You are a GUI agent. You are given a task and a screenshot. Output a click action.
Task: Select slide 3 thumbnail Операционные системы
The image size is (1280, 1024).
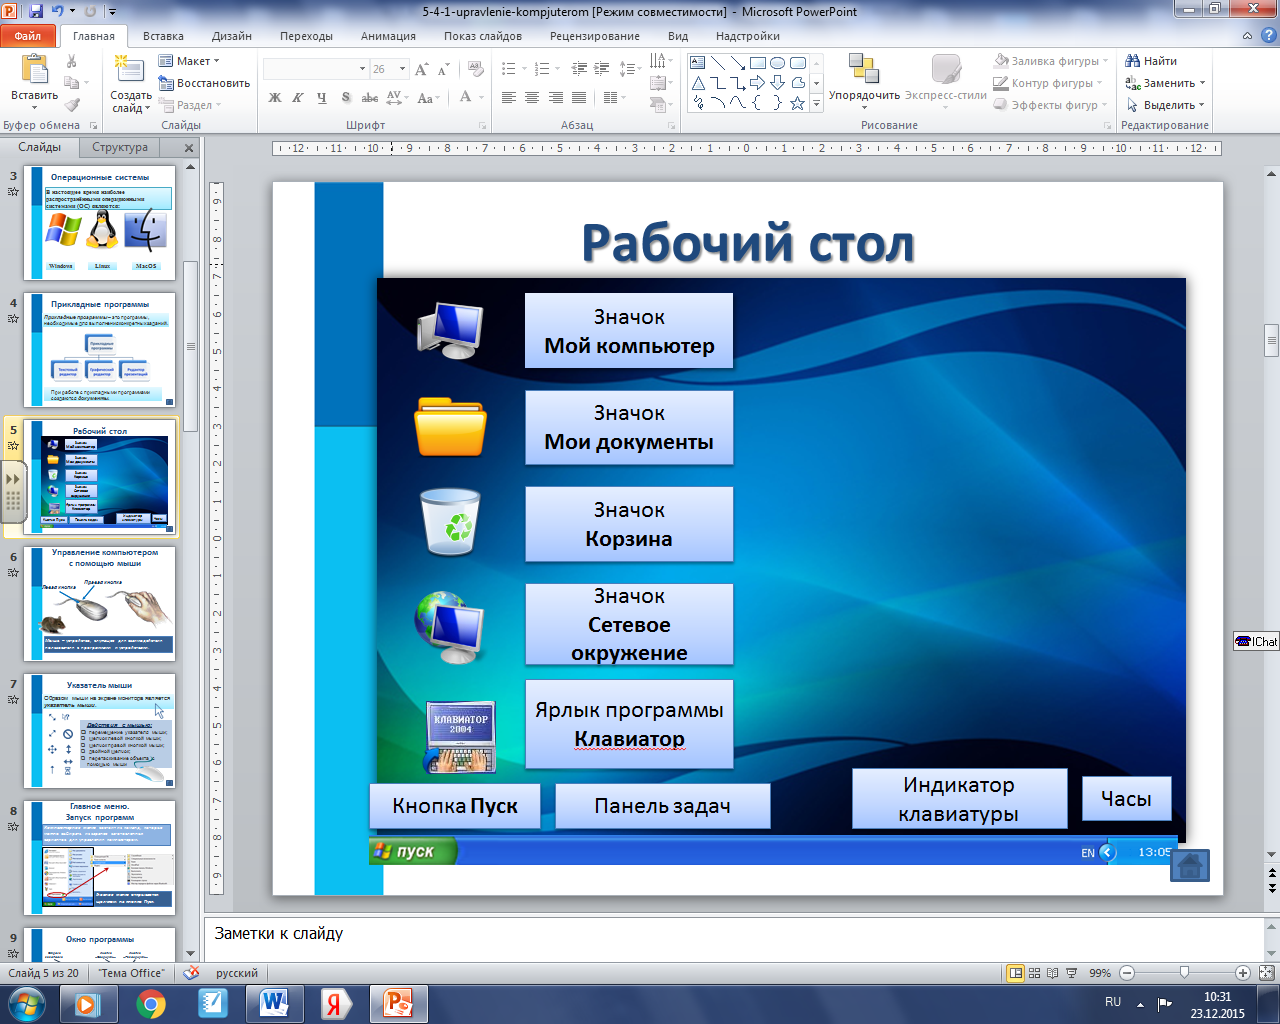tap(100, 224)
